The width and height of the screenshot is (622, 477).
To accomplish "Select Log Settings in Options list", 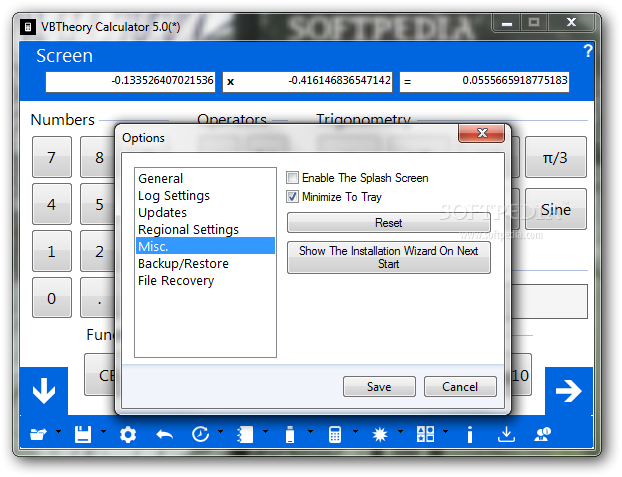I will point(205,195).
